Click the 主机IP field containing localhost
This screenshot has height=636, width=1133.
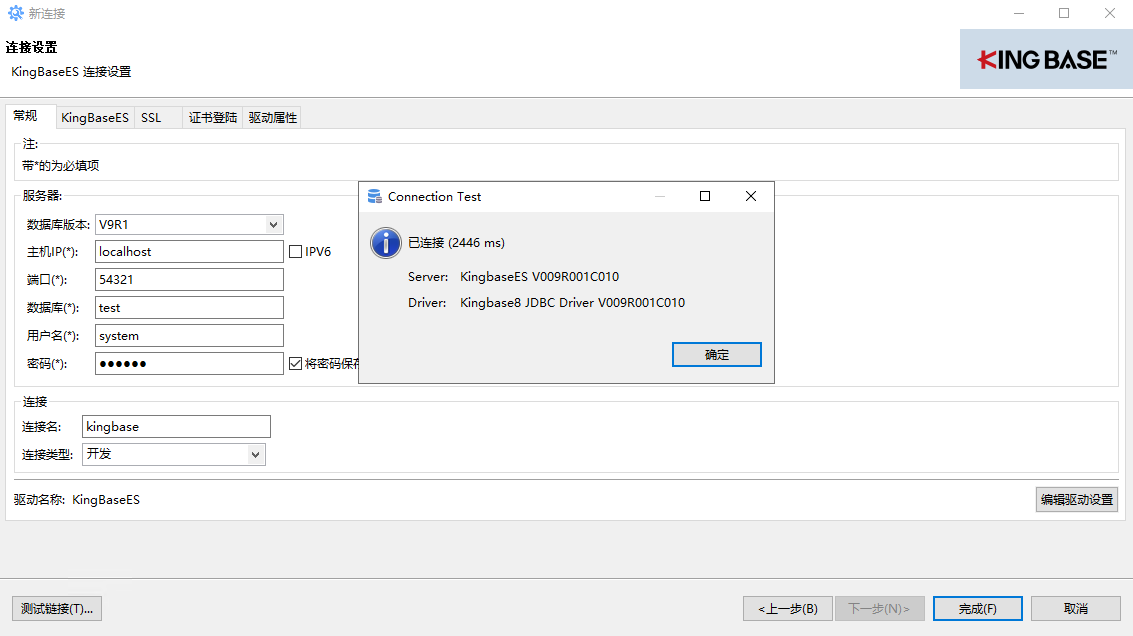(189, 252)
